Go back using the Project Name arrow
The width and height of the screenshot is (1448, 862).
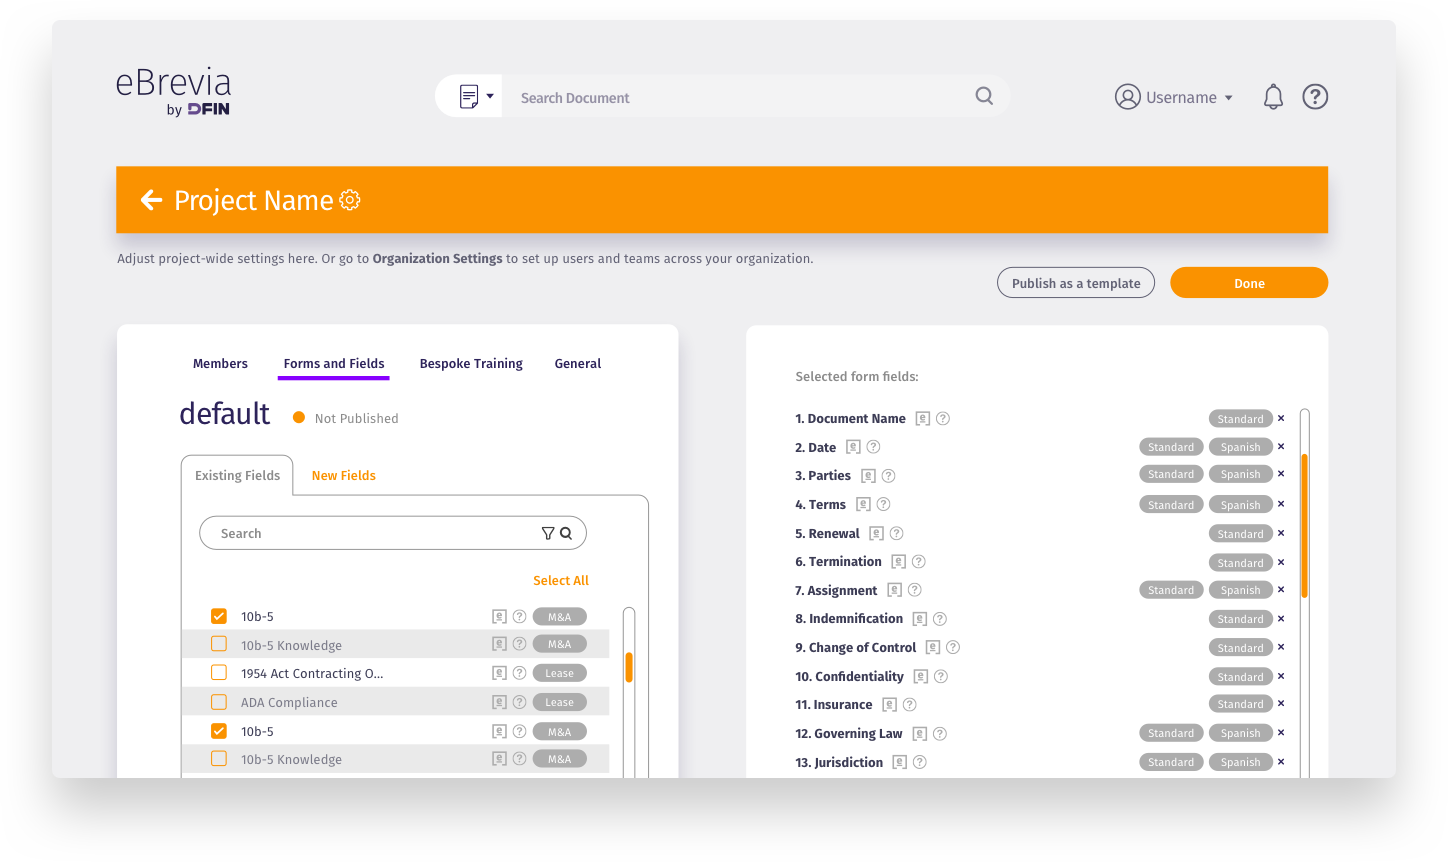click(151, 200)
